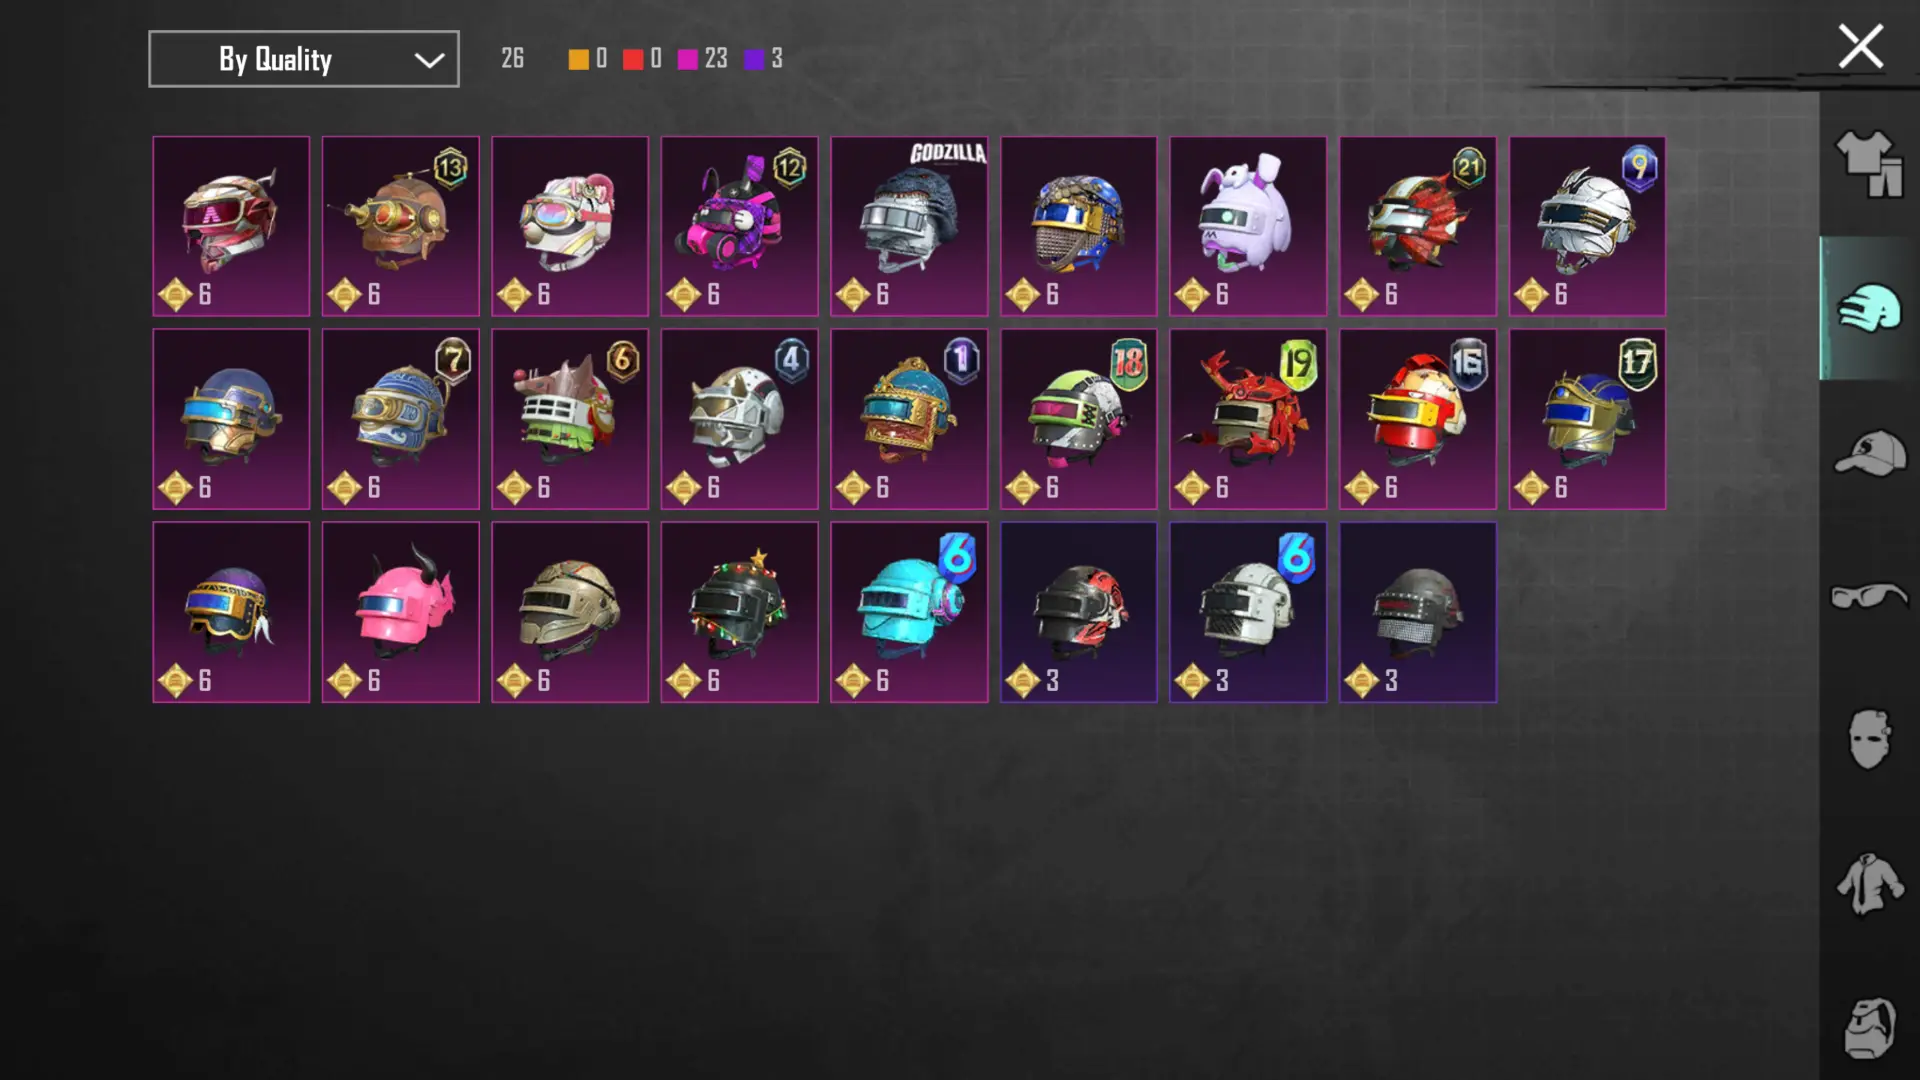Open the face mask category icon
Screen dimensions: 1920x1080
(1868, 739)
